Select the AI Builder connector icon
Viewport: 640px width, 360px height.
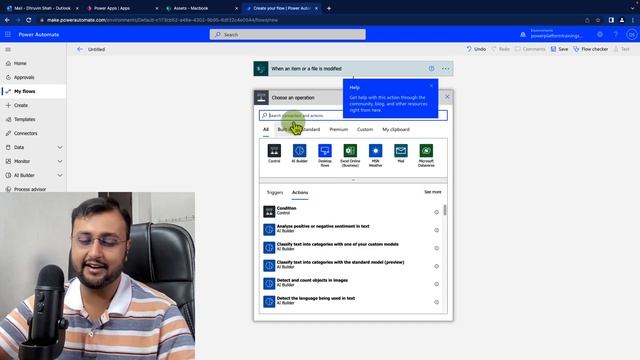coord(300,151)
